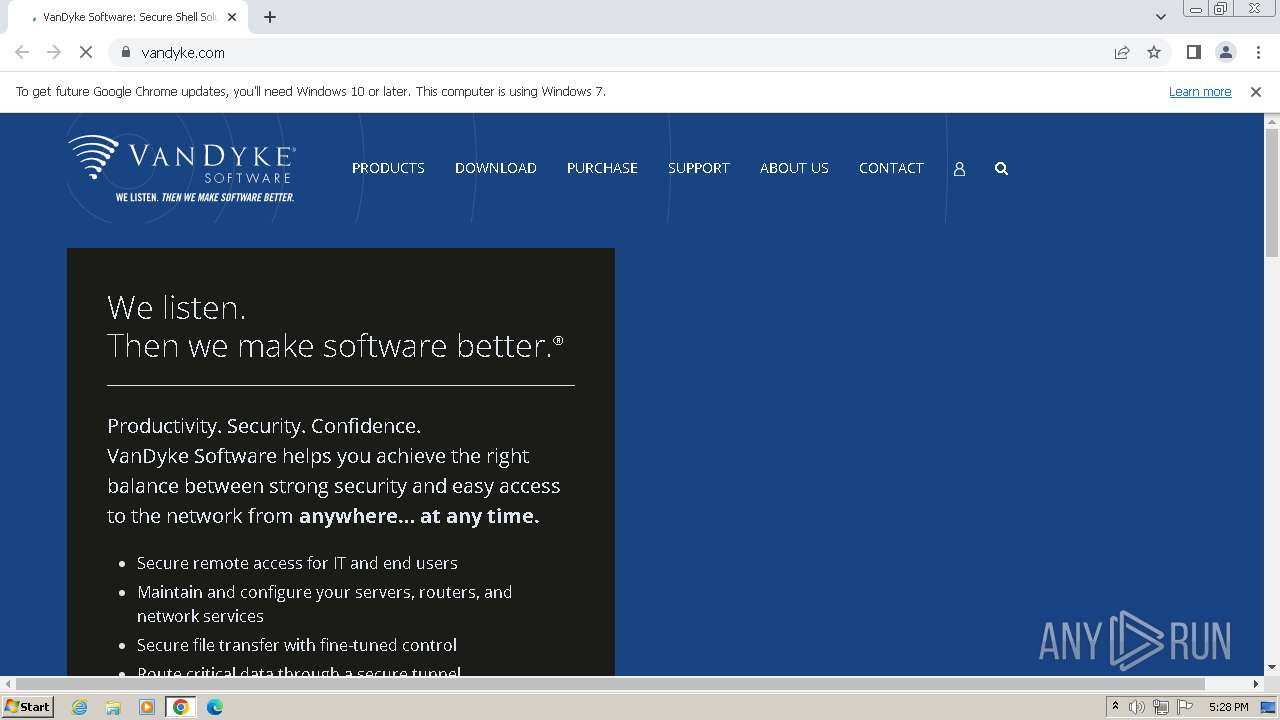
Task: Open the Action Center flag icon
Action: (1186, 707)
